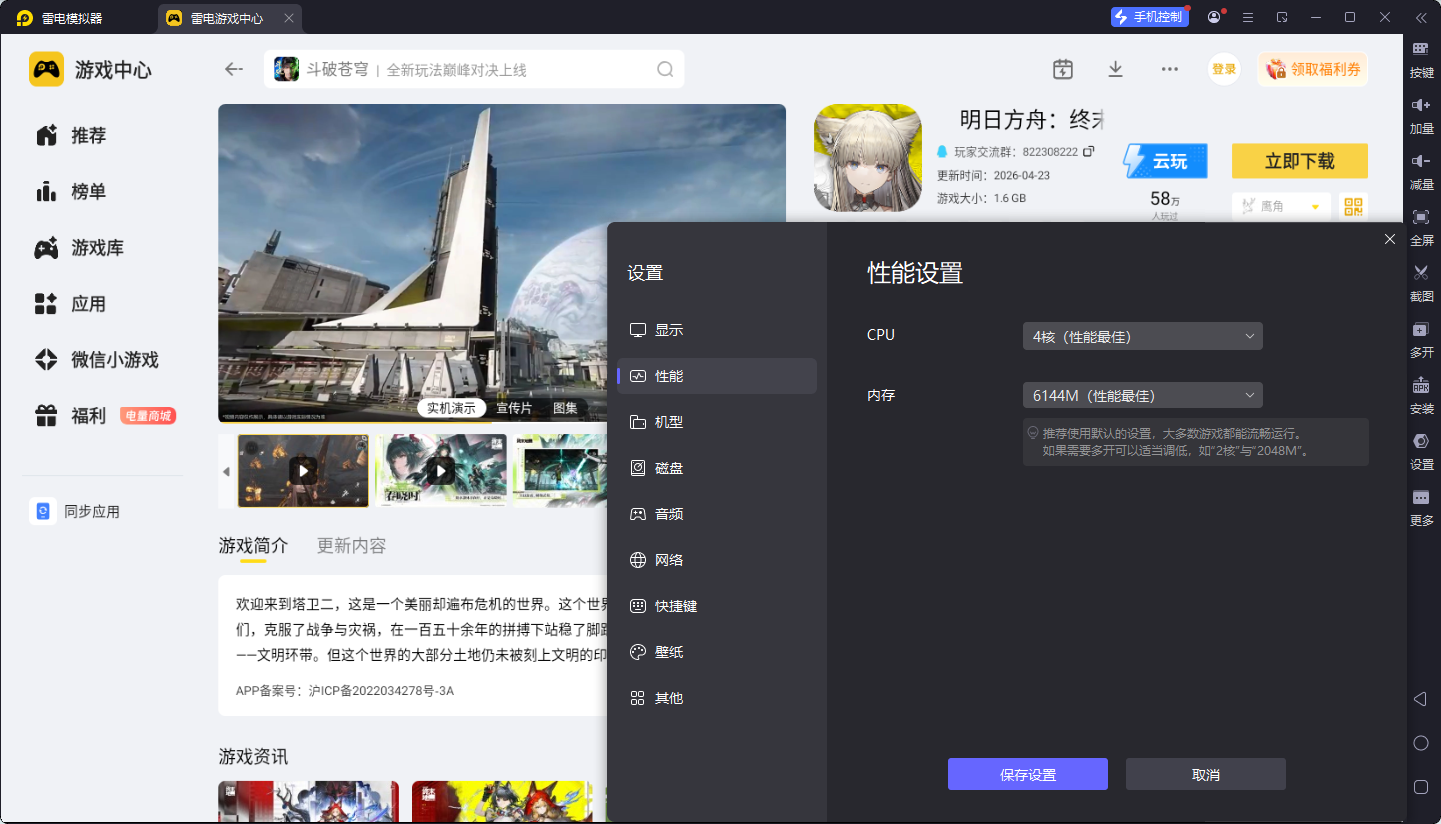The height and width of the screenshot is (824, 1441).
Task: Play the second video thumbnail
Action: coord(441,470)
